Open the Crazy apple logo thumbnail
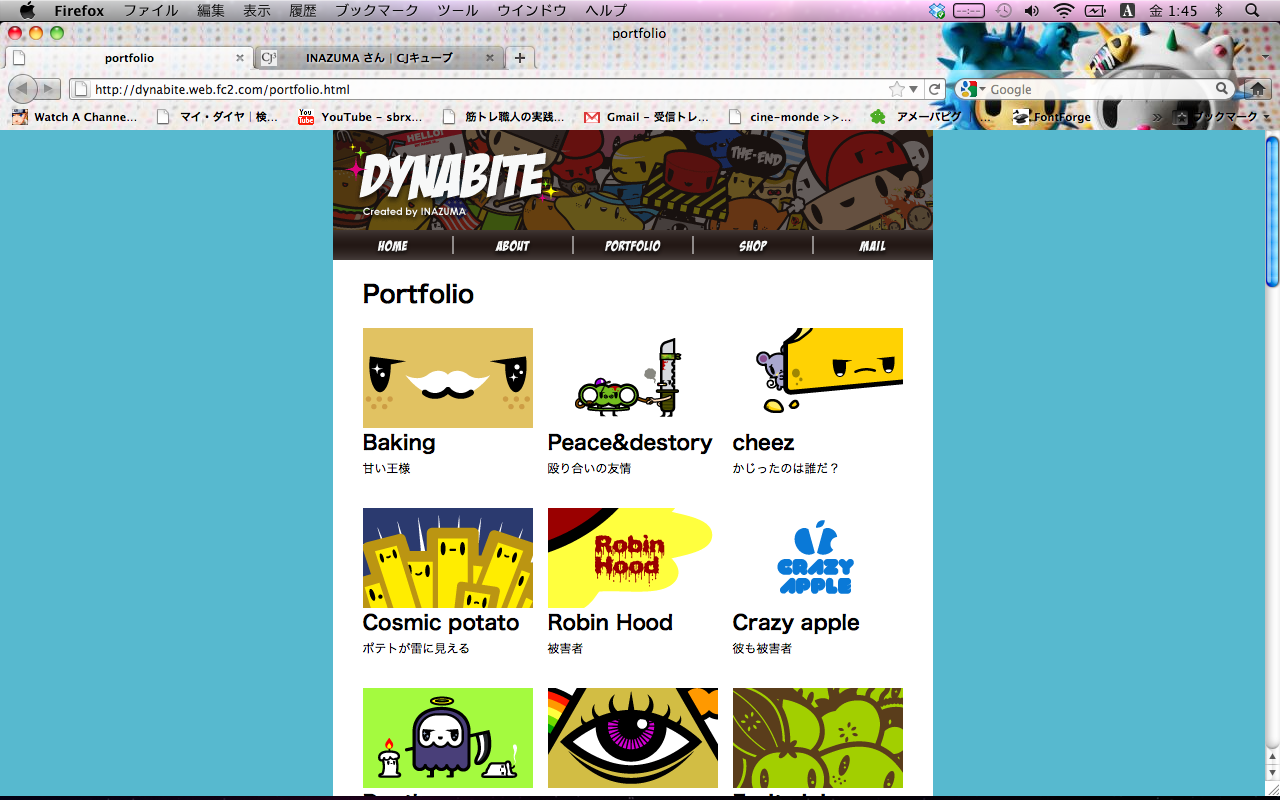The width and height of the screenshot is (1280, 800). [x=818, y=558]
